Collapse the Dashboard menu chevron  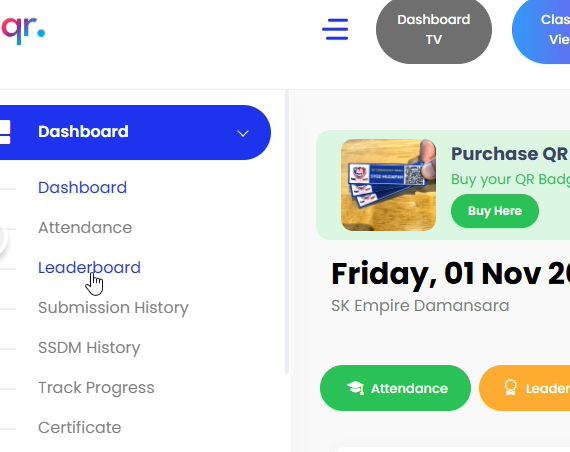pyautogui.click(x=243, y=133)
